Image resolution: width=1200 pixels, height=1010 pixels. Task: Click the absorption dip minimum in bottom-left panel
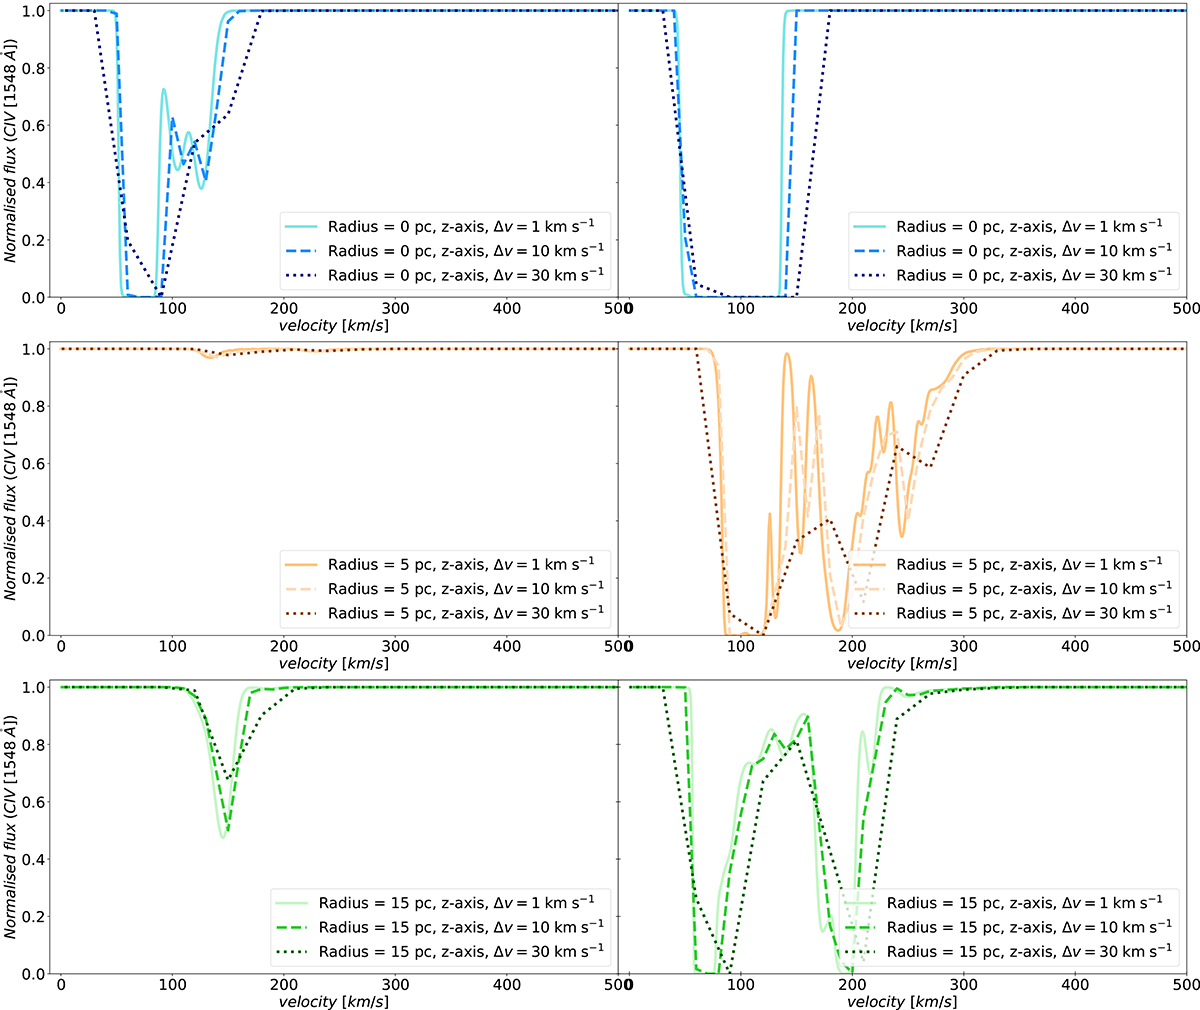tap(223, 836)
